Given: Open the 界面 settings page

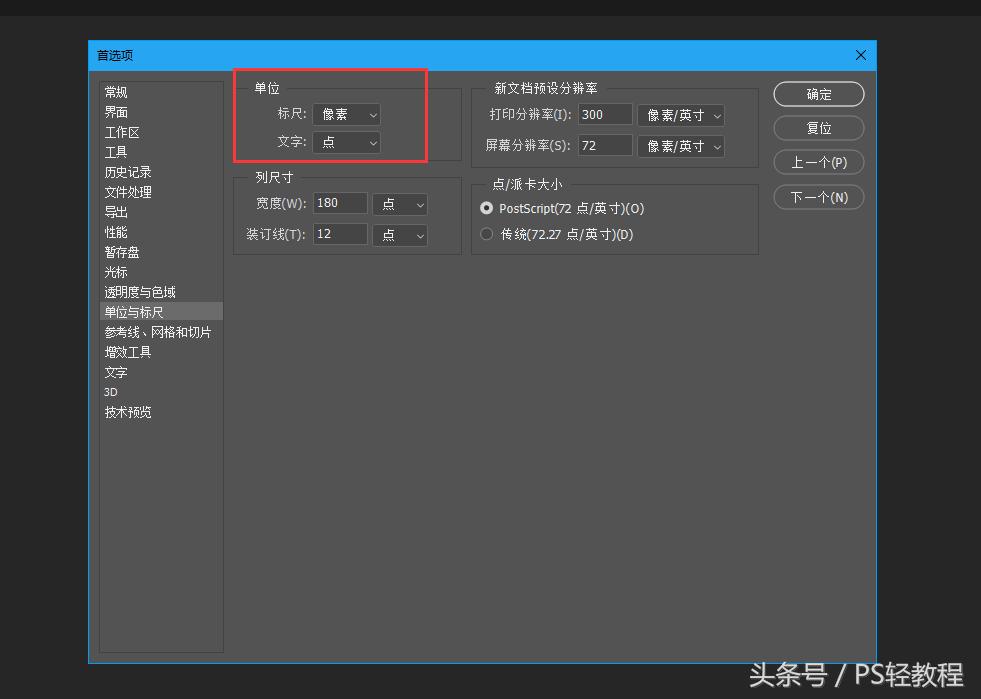Looking at the screenshot, I should (115, 112).
